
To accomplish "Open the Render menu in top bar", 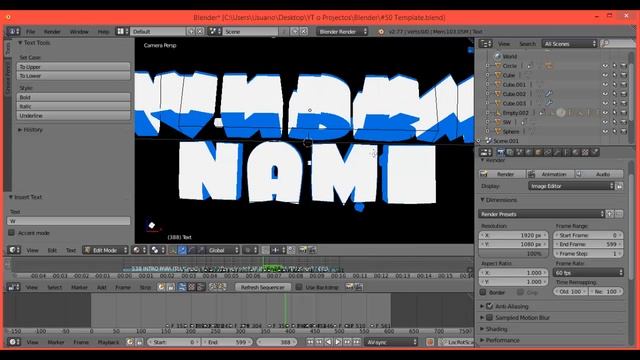I will coord(52,31).
